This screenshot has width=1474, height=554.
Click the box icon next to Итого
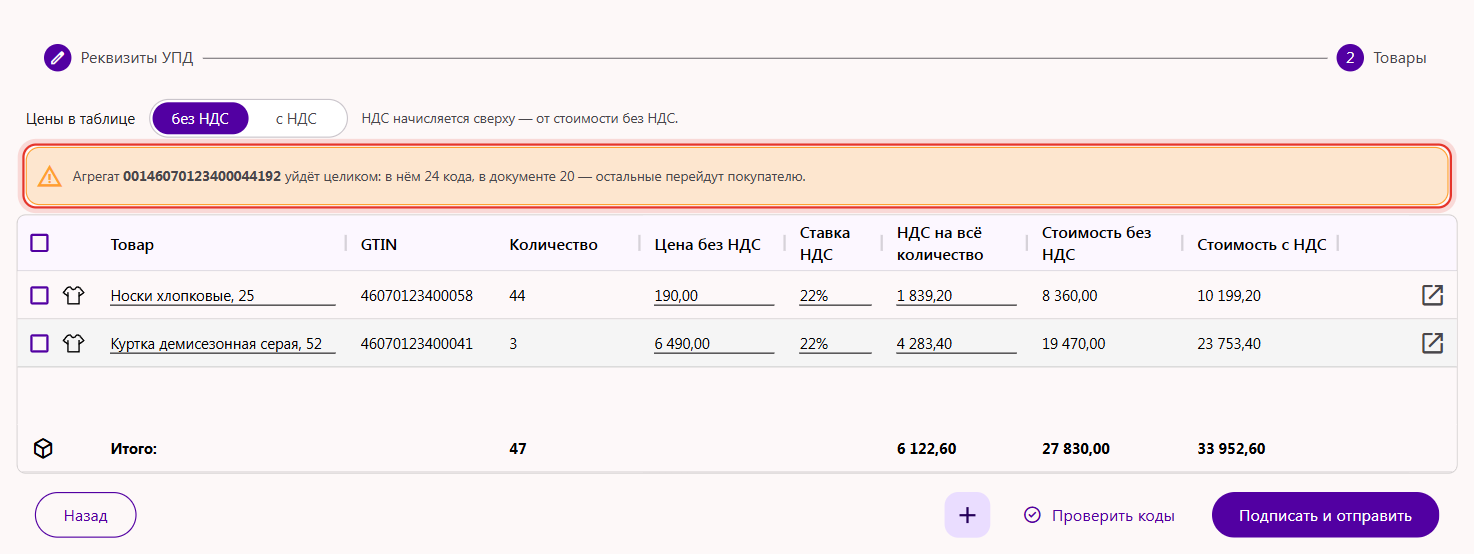coord(43,449)
